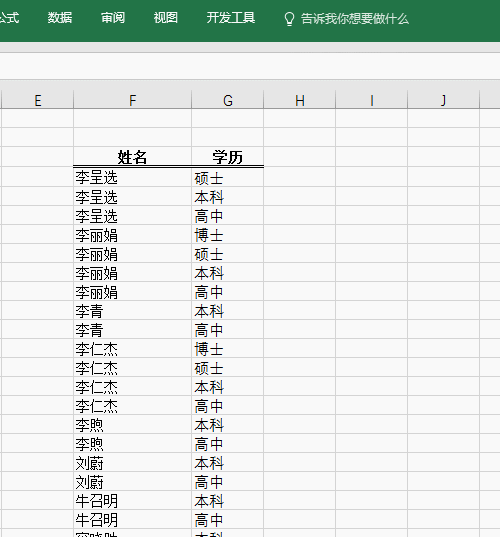Select the 李丽娟 cell next to 本科
The height and width of the screenshot is (537, 500).
click(x=133, y=273)
